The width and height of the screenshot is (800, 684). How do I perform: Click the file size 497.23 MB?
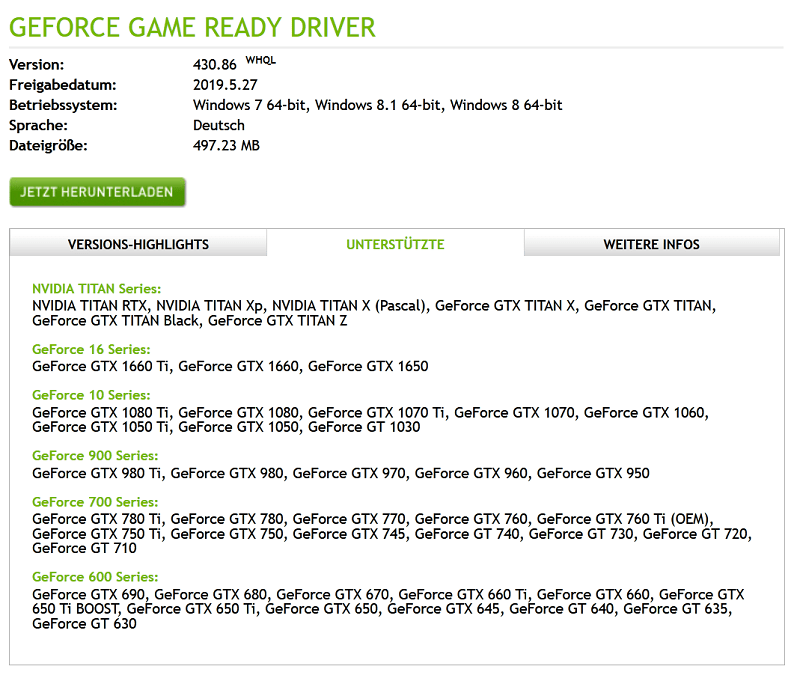226,145
